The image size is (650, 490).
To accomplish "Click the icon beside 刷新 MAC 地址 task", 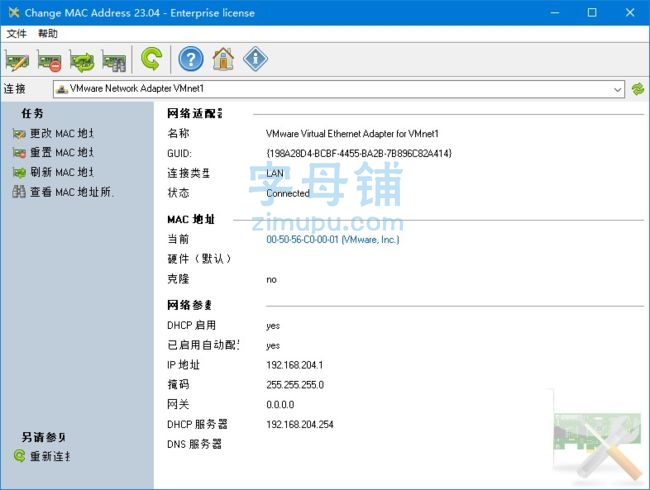I will [x=19, y=172].
